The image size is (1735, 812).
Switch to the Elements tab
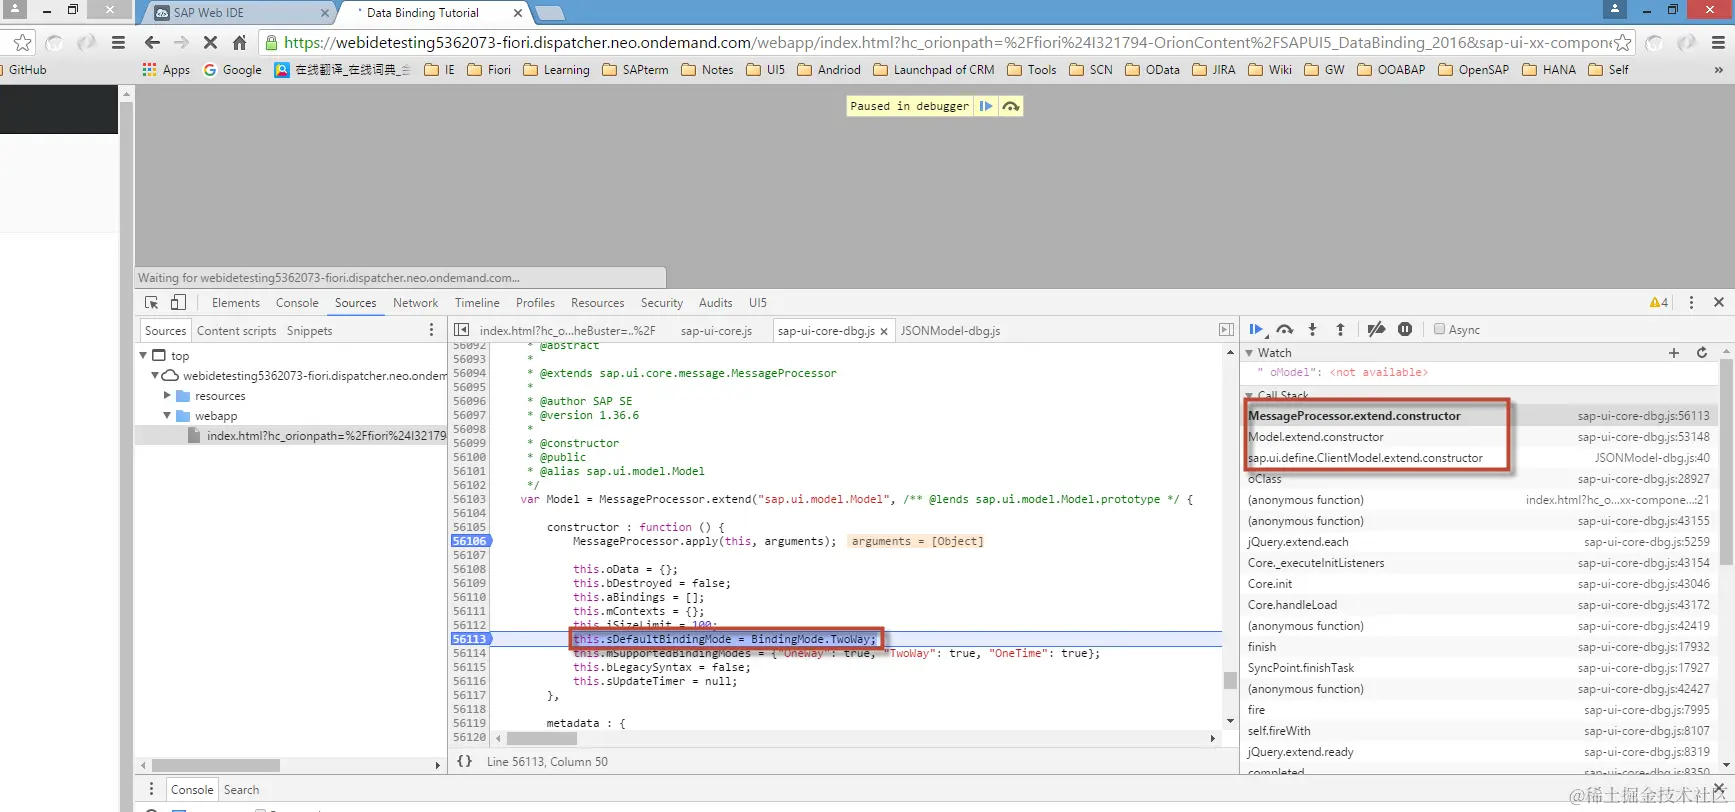(236, 303)
